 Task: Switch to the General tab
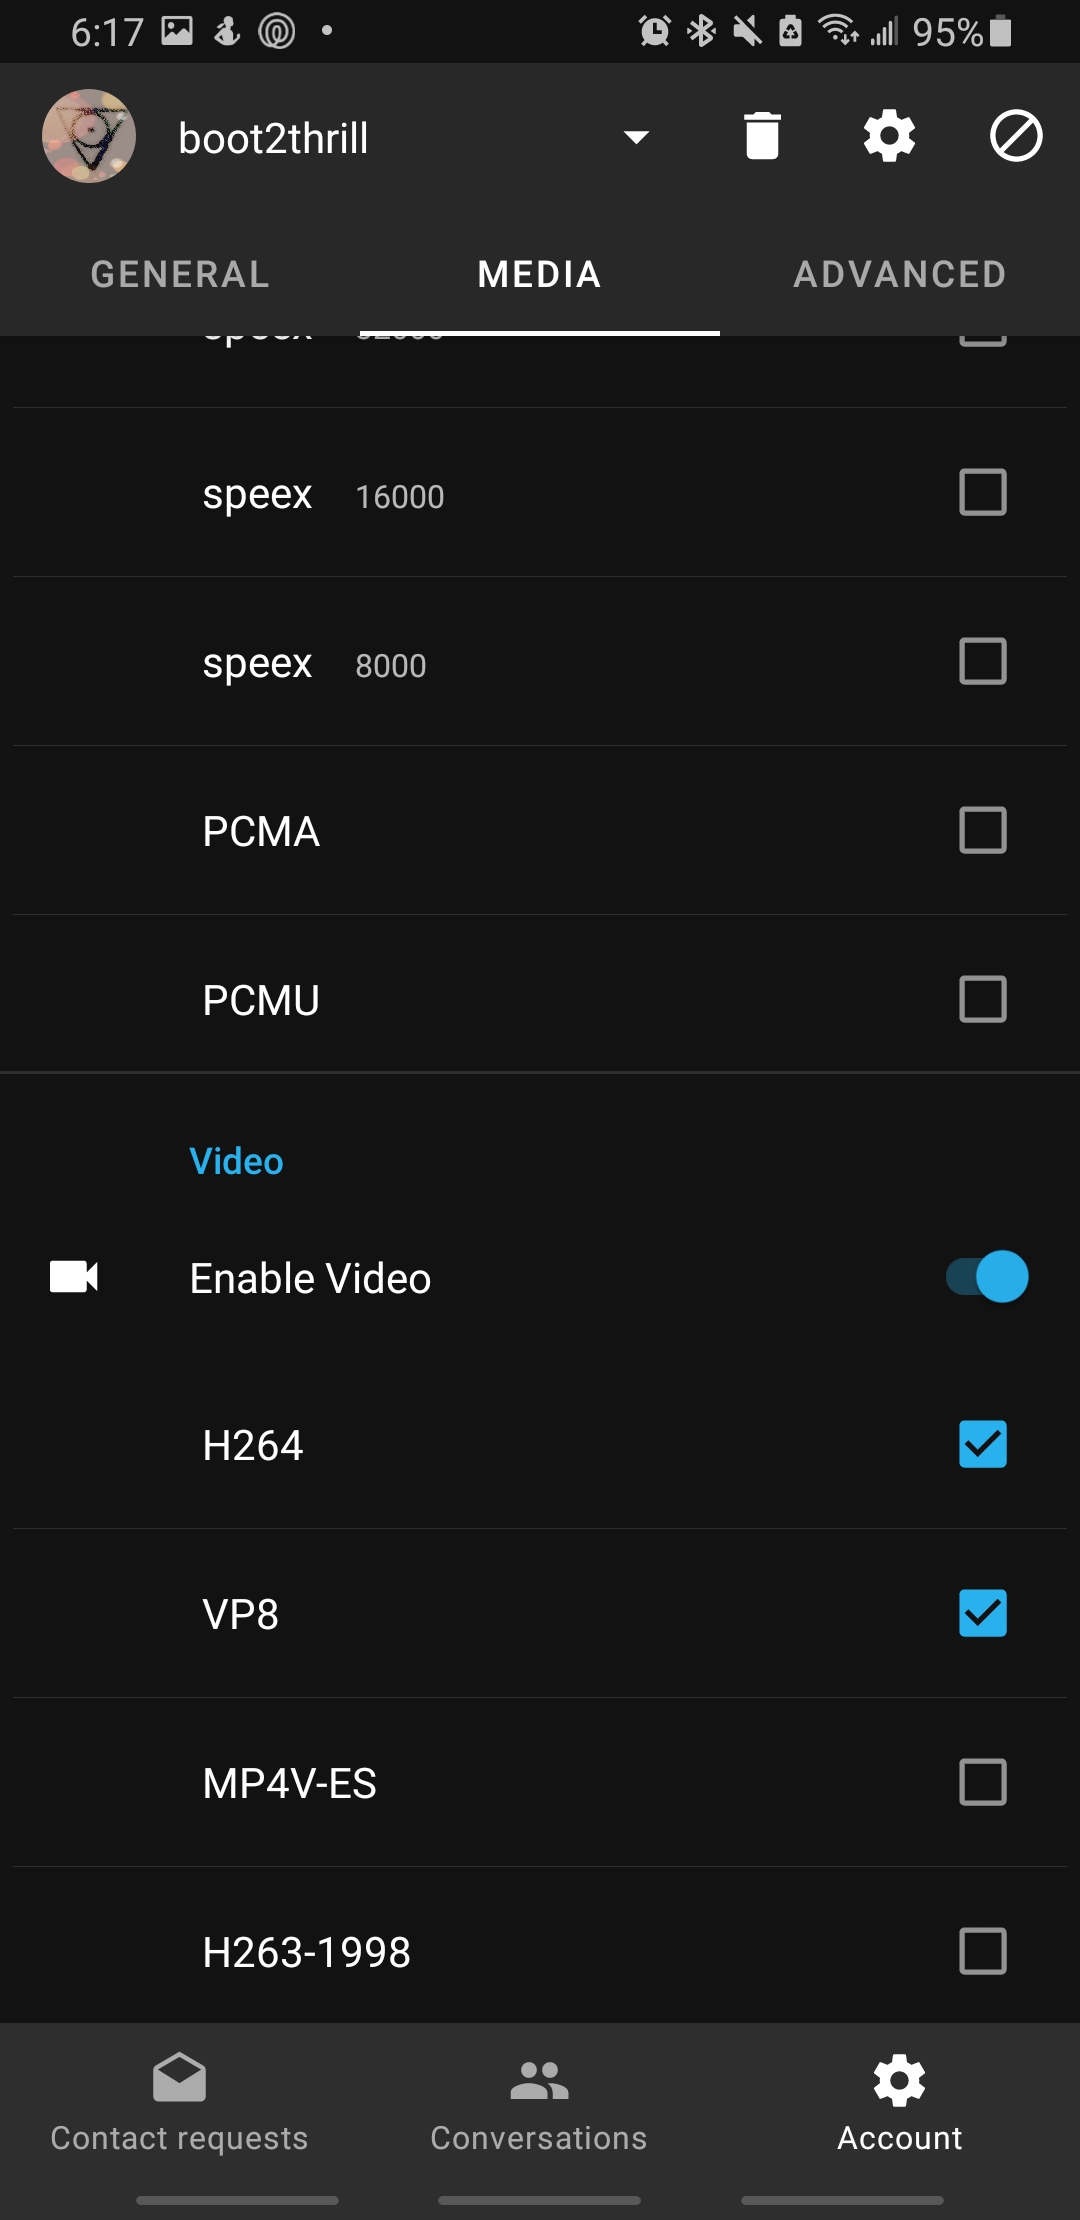click(x=180, y=274)
